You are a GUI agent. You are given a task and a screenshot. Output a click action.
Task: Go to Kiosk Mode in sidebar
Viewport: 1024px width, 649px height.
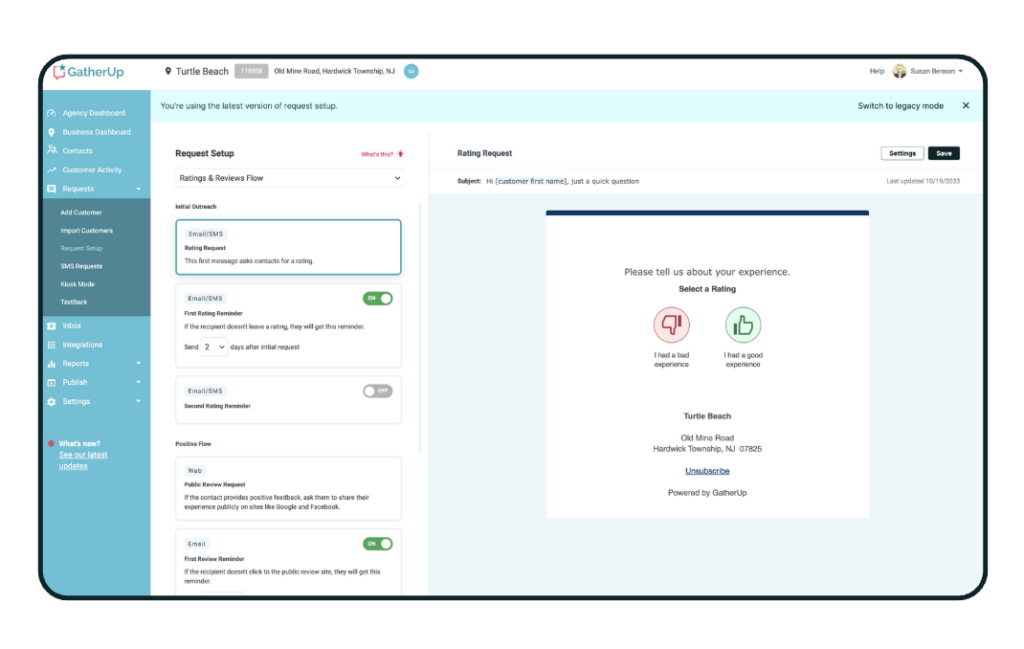[x=77, y=284]
